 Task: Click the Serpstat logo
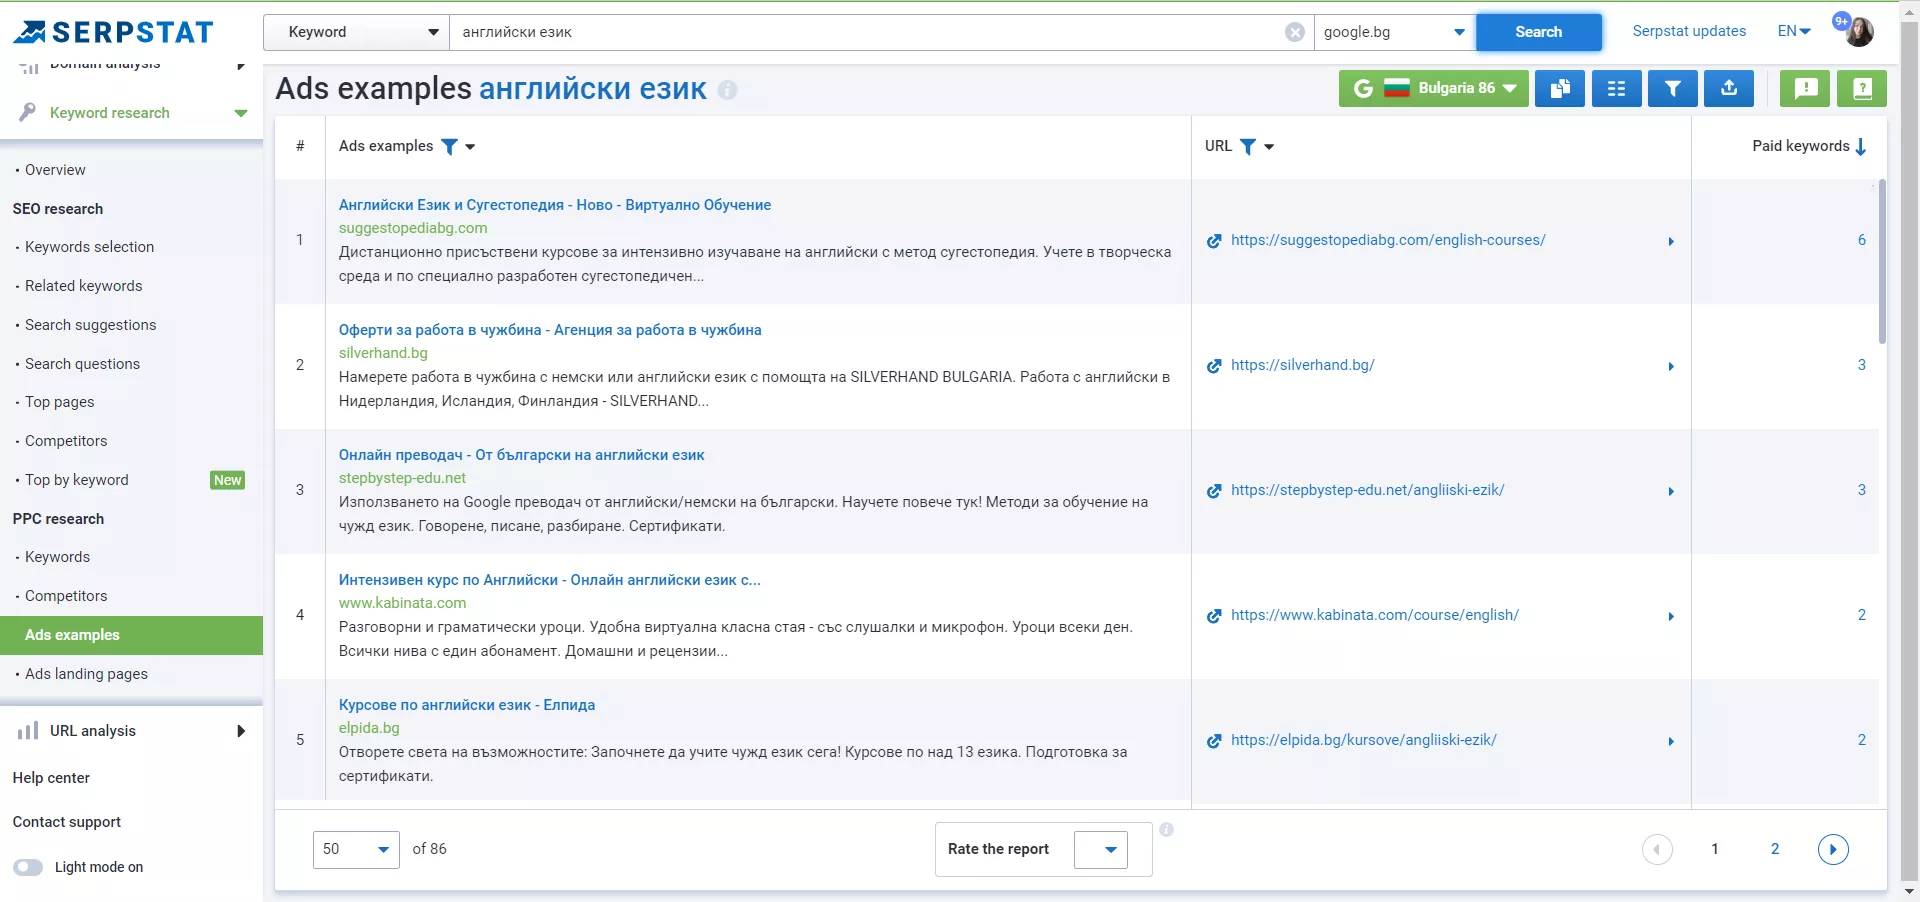(113, 33)
